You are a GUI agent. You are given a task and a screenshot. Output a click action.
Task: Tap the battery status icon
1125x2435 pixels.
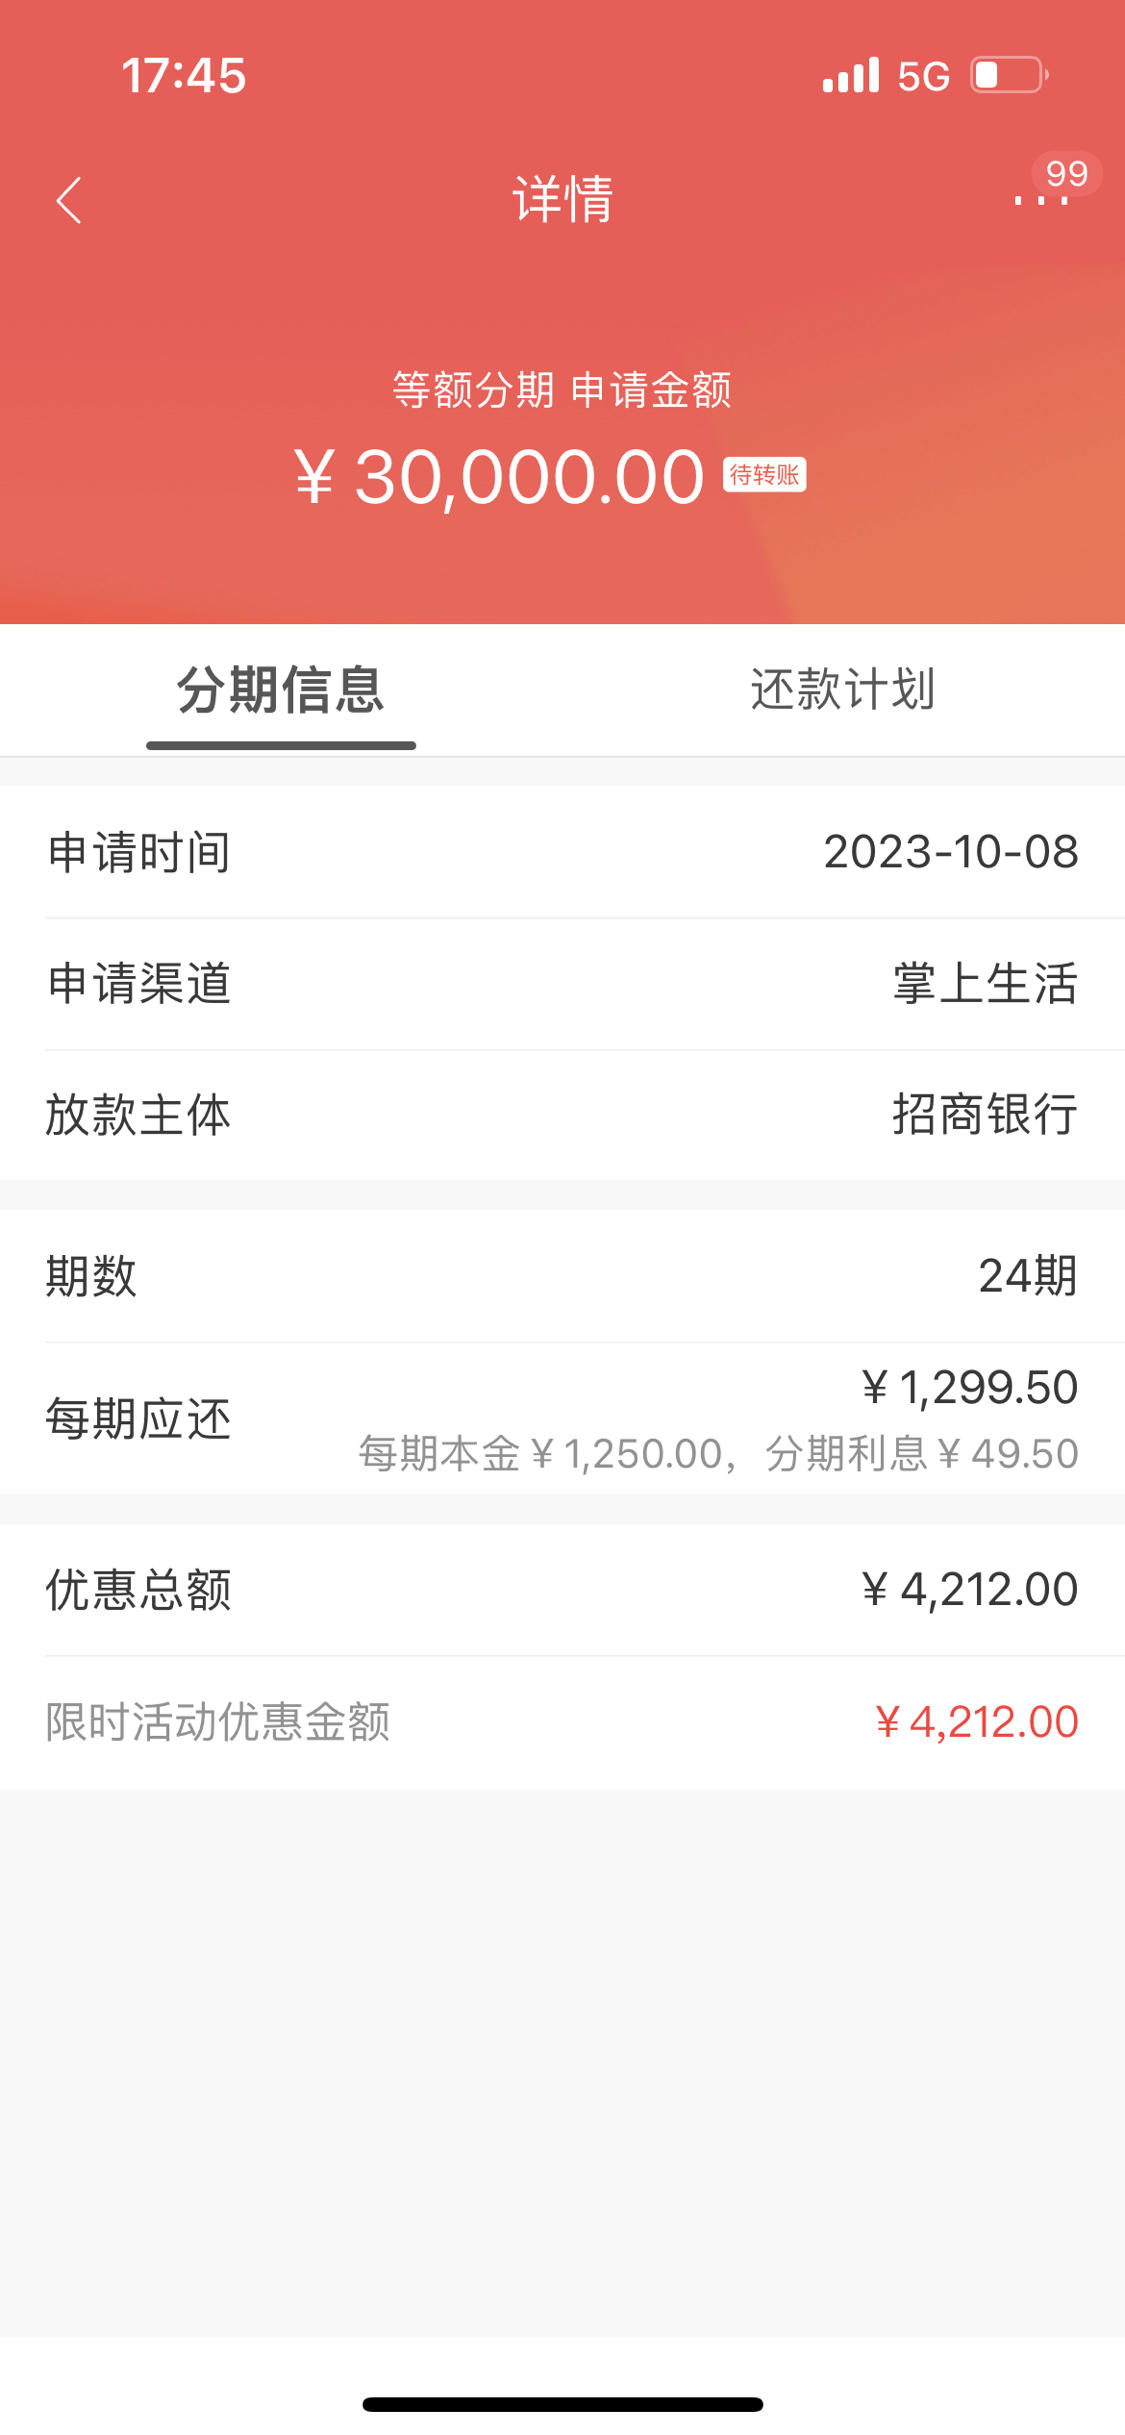click(x=1009, y=75)
